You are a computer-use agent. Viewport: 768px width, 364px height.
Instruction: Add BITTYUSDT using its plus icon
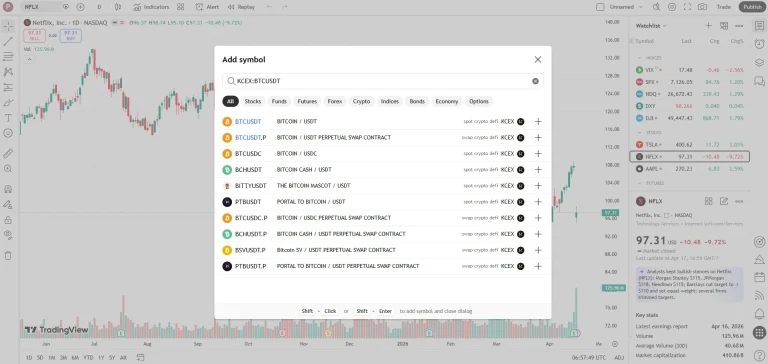coord(538,186)
